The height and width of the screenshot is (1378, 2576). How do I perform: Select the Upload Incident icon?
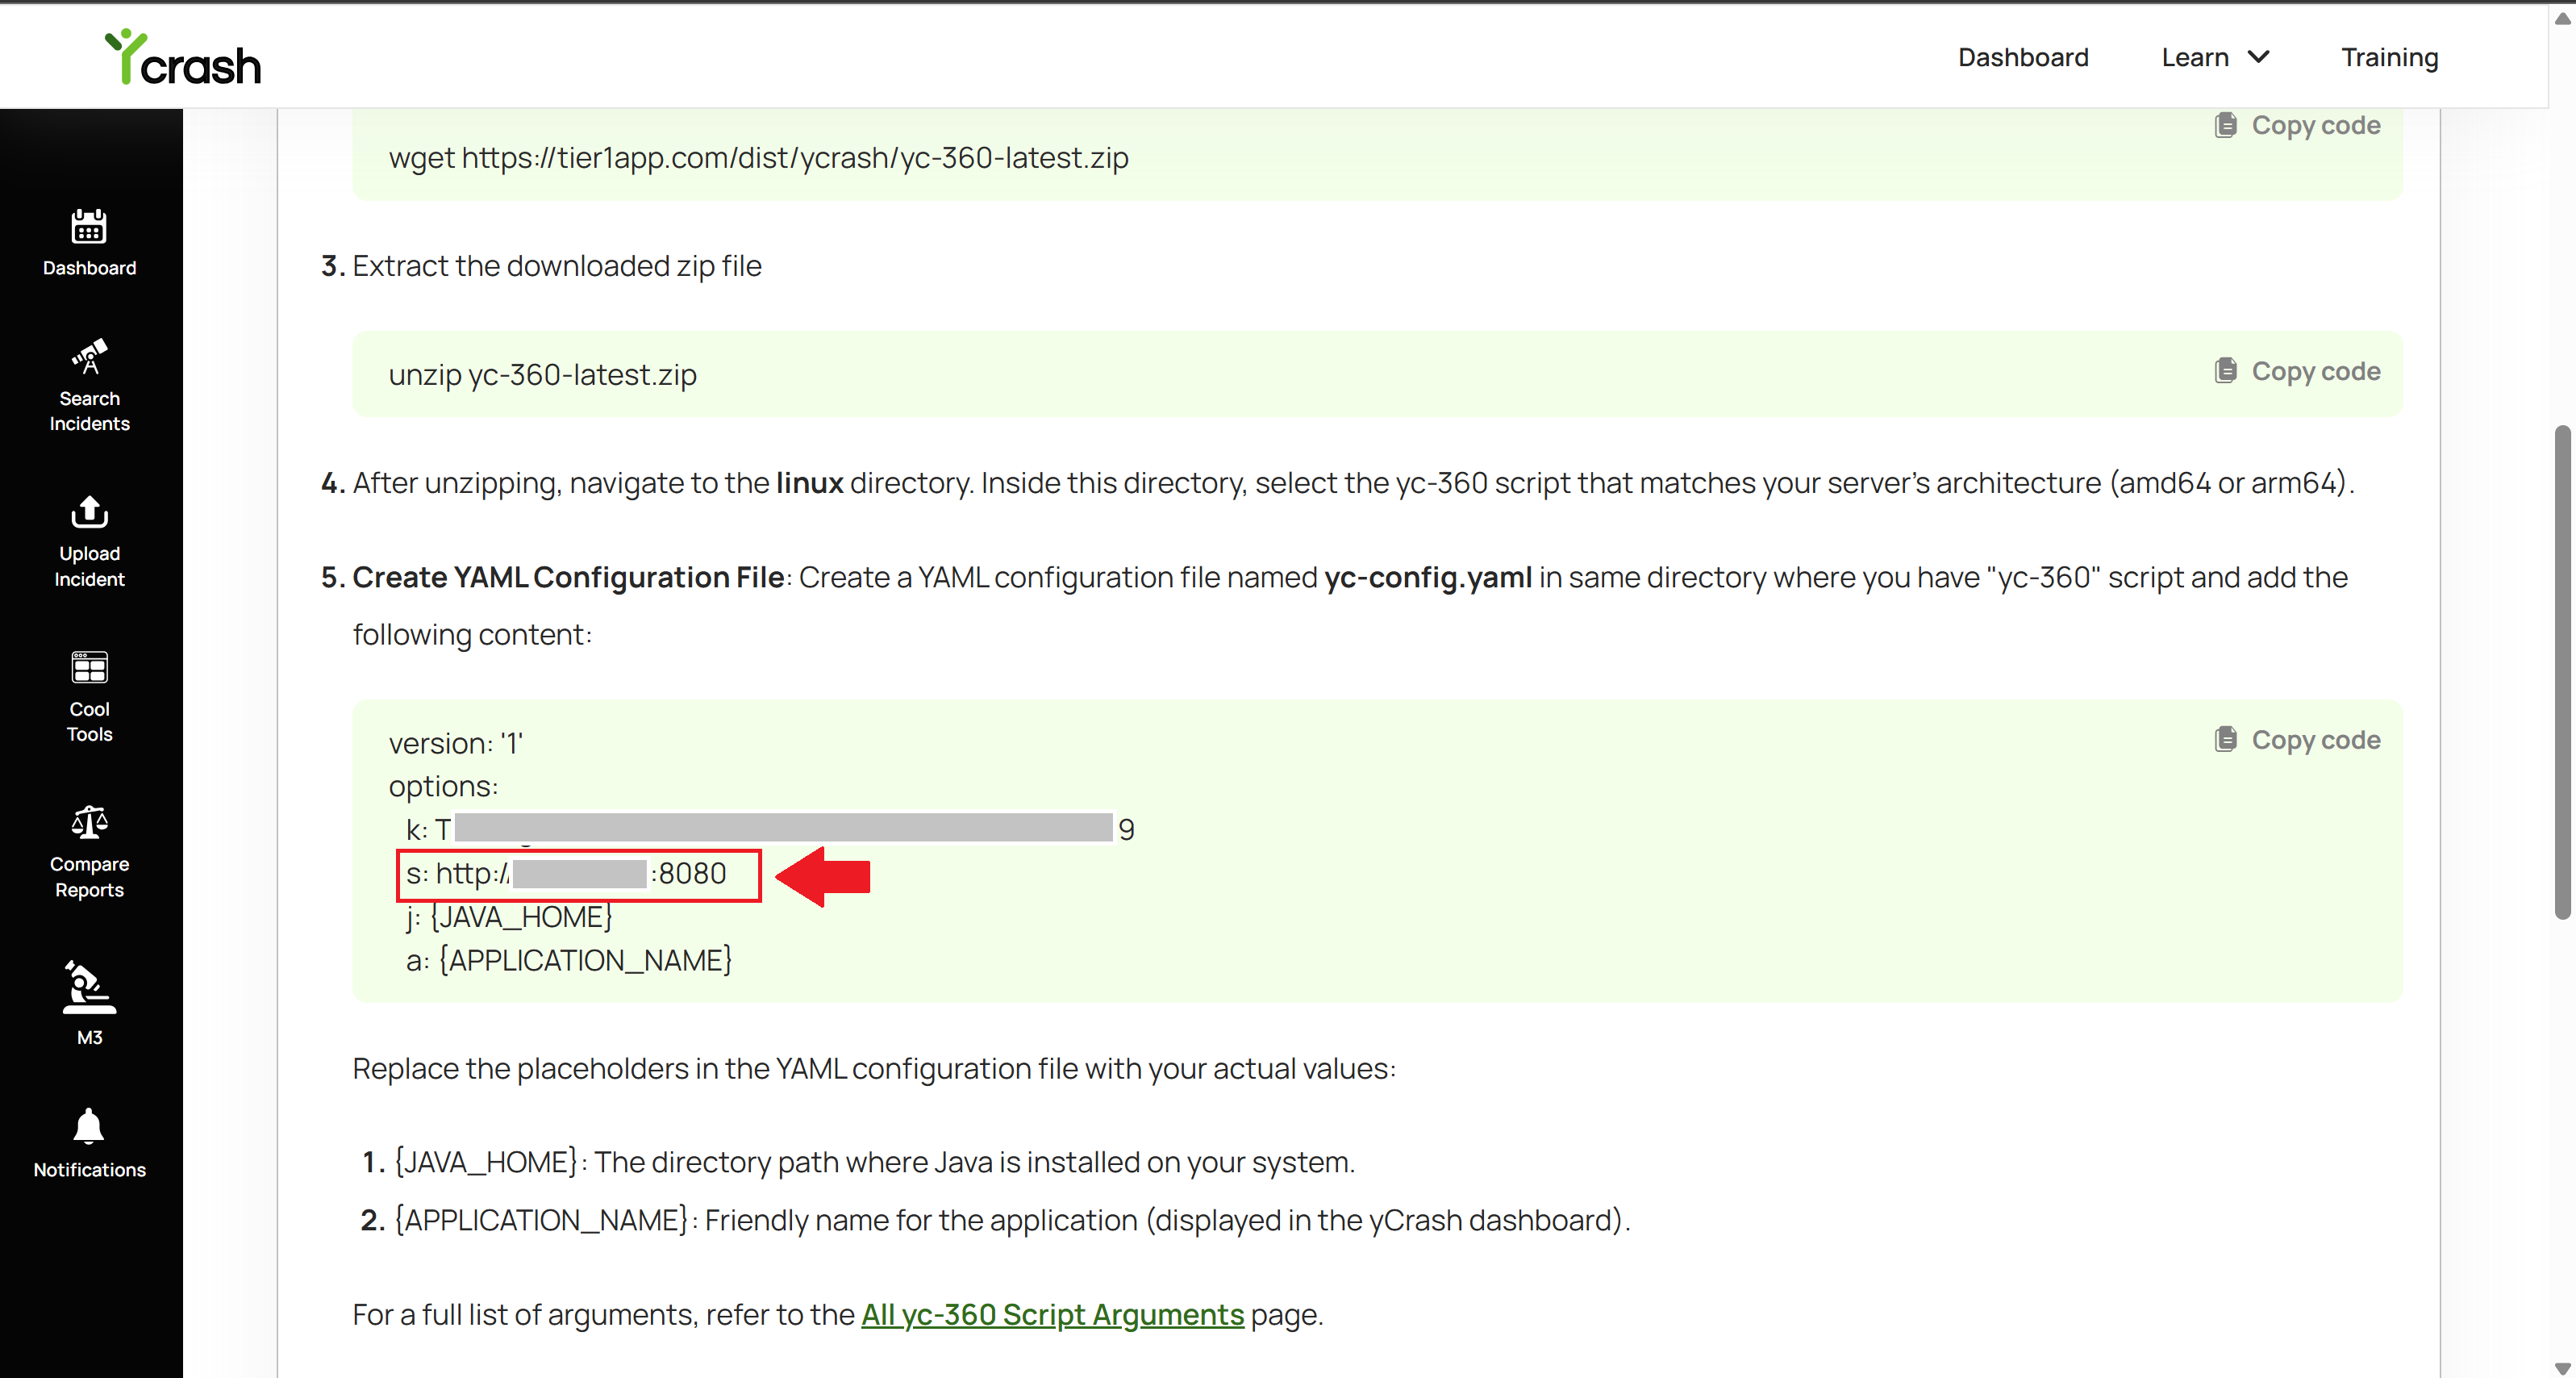click(89, 512)
